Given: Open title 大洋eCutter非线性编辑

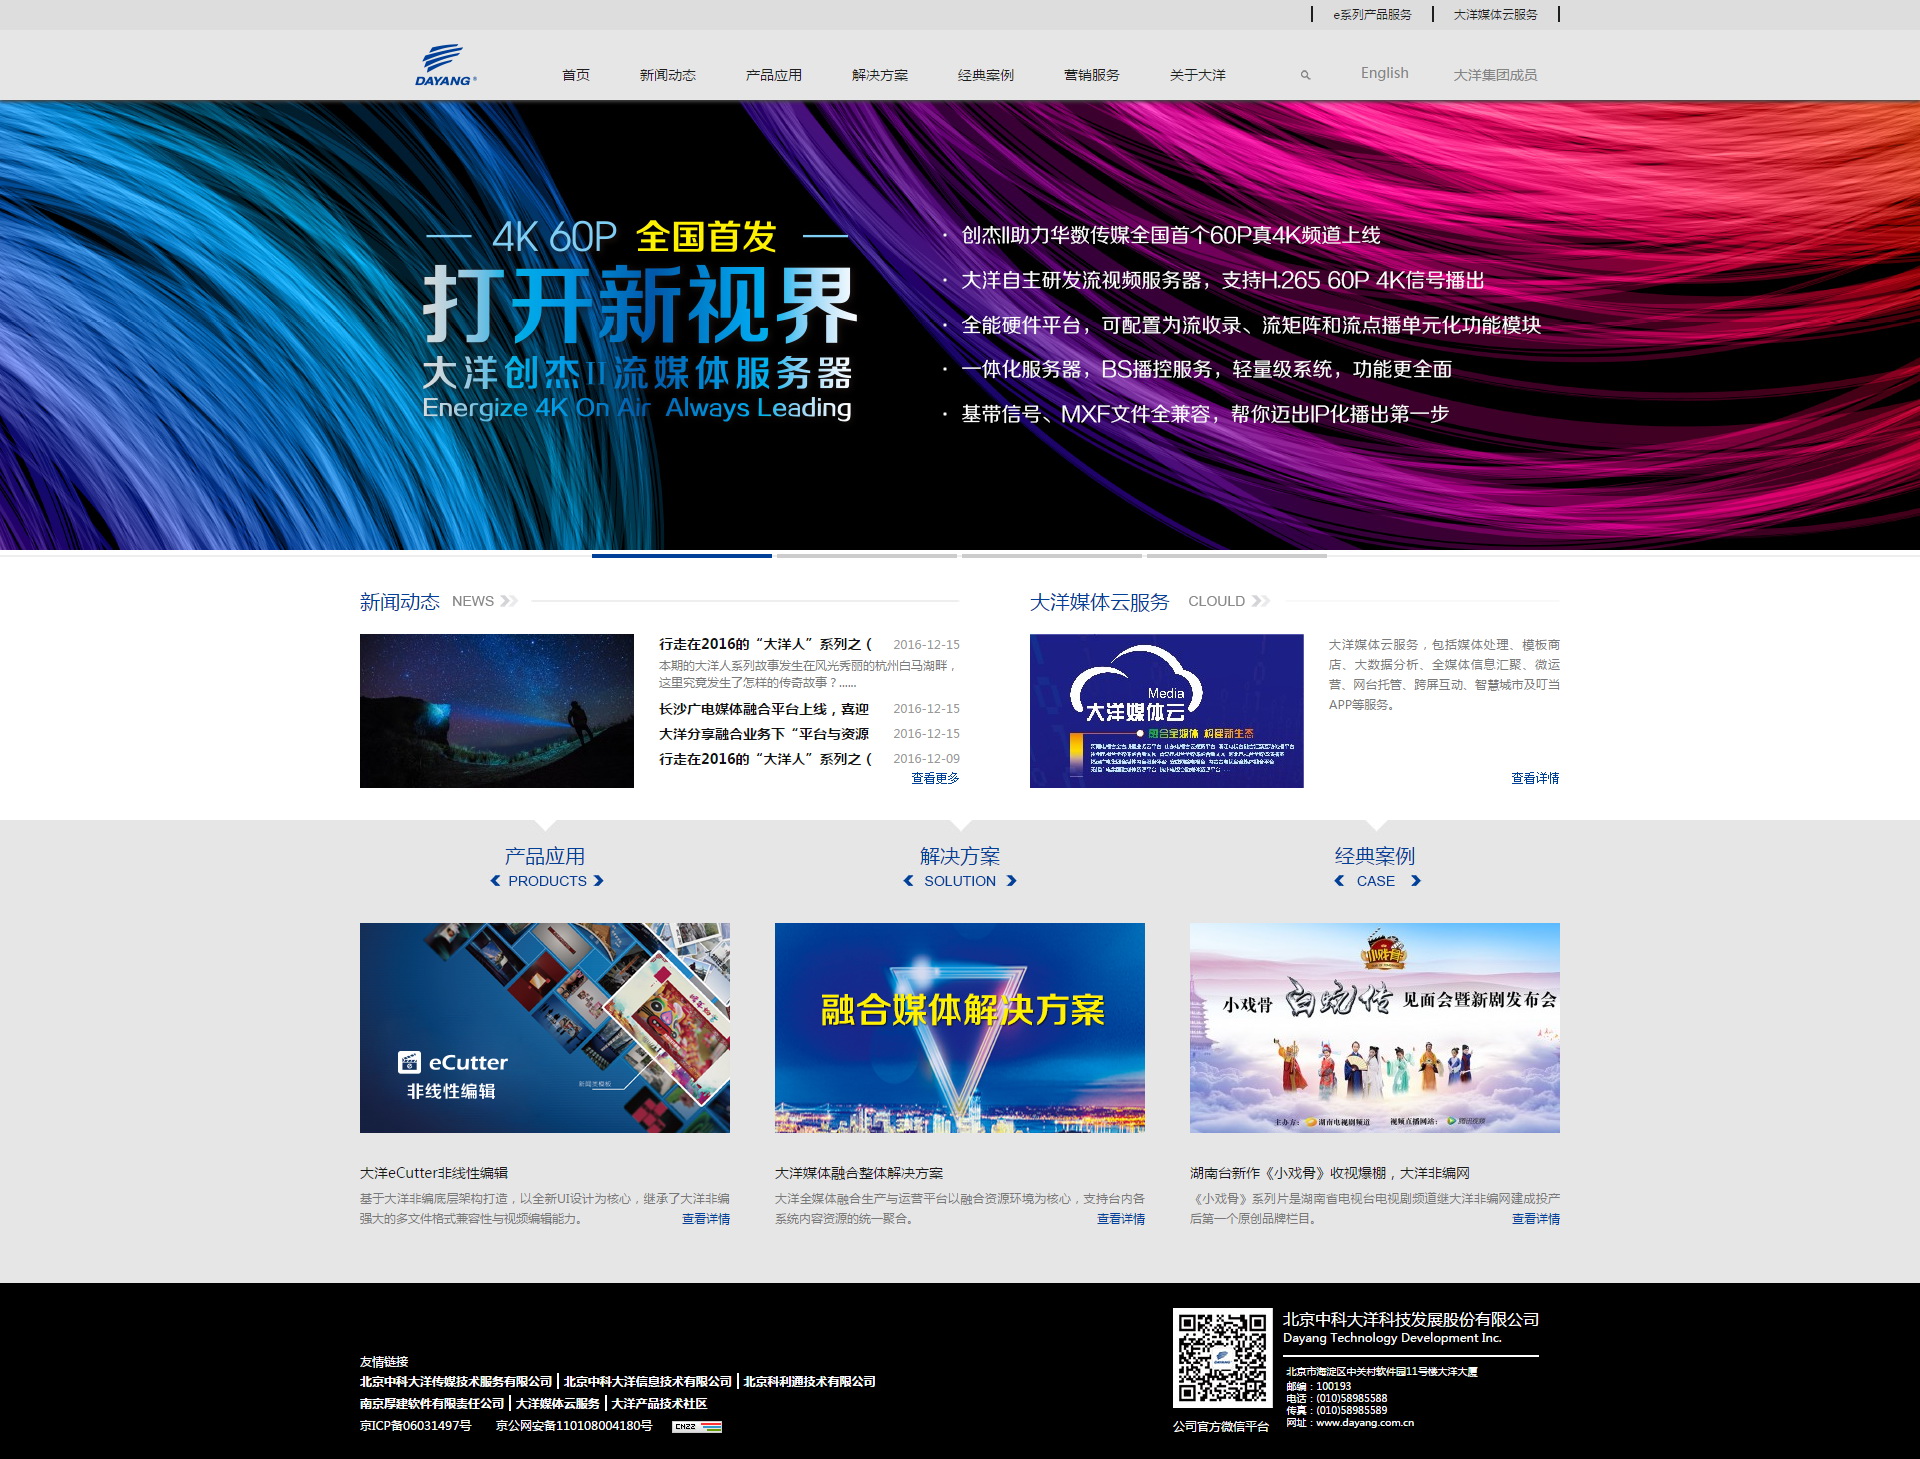Looking at the screenshot, I should tap(434, 1173).
